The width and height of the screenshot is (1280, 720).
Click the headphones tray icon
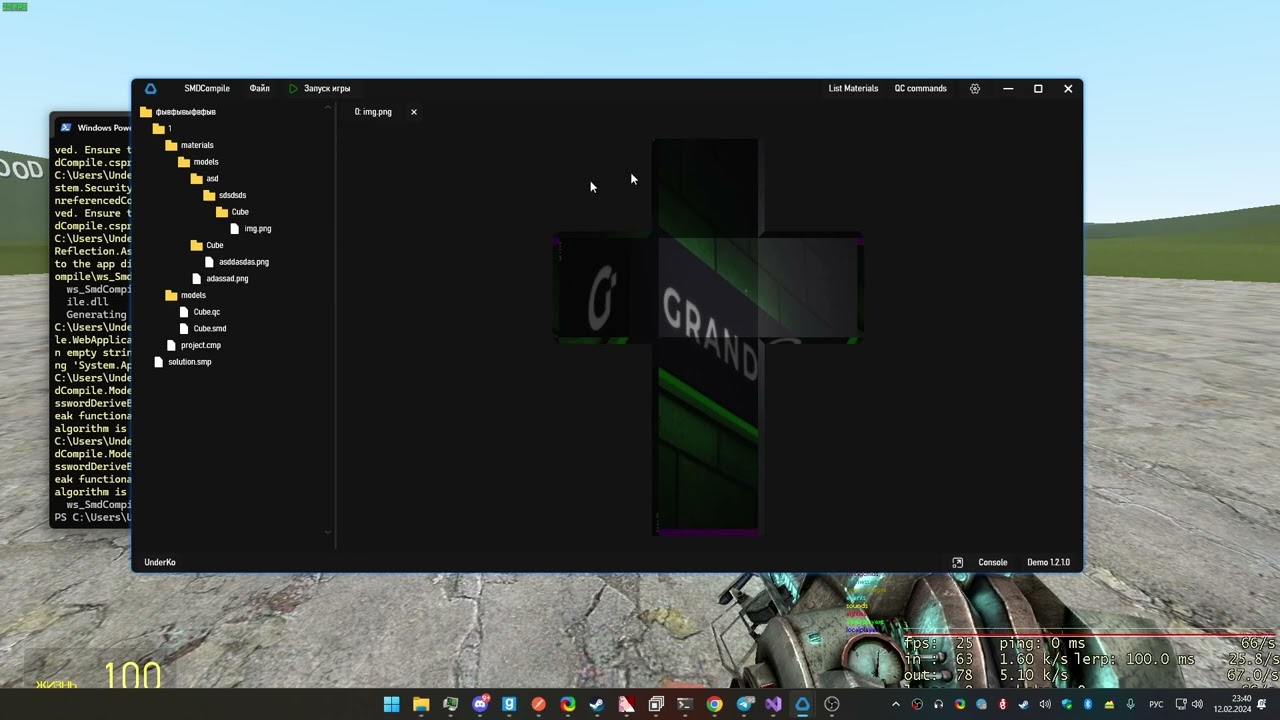938,704
